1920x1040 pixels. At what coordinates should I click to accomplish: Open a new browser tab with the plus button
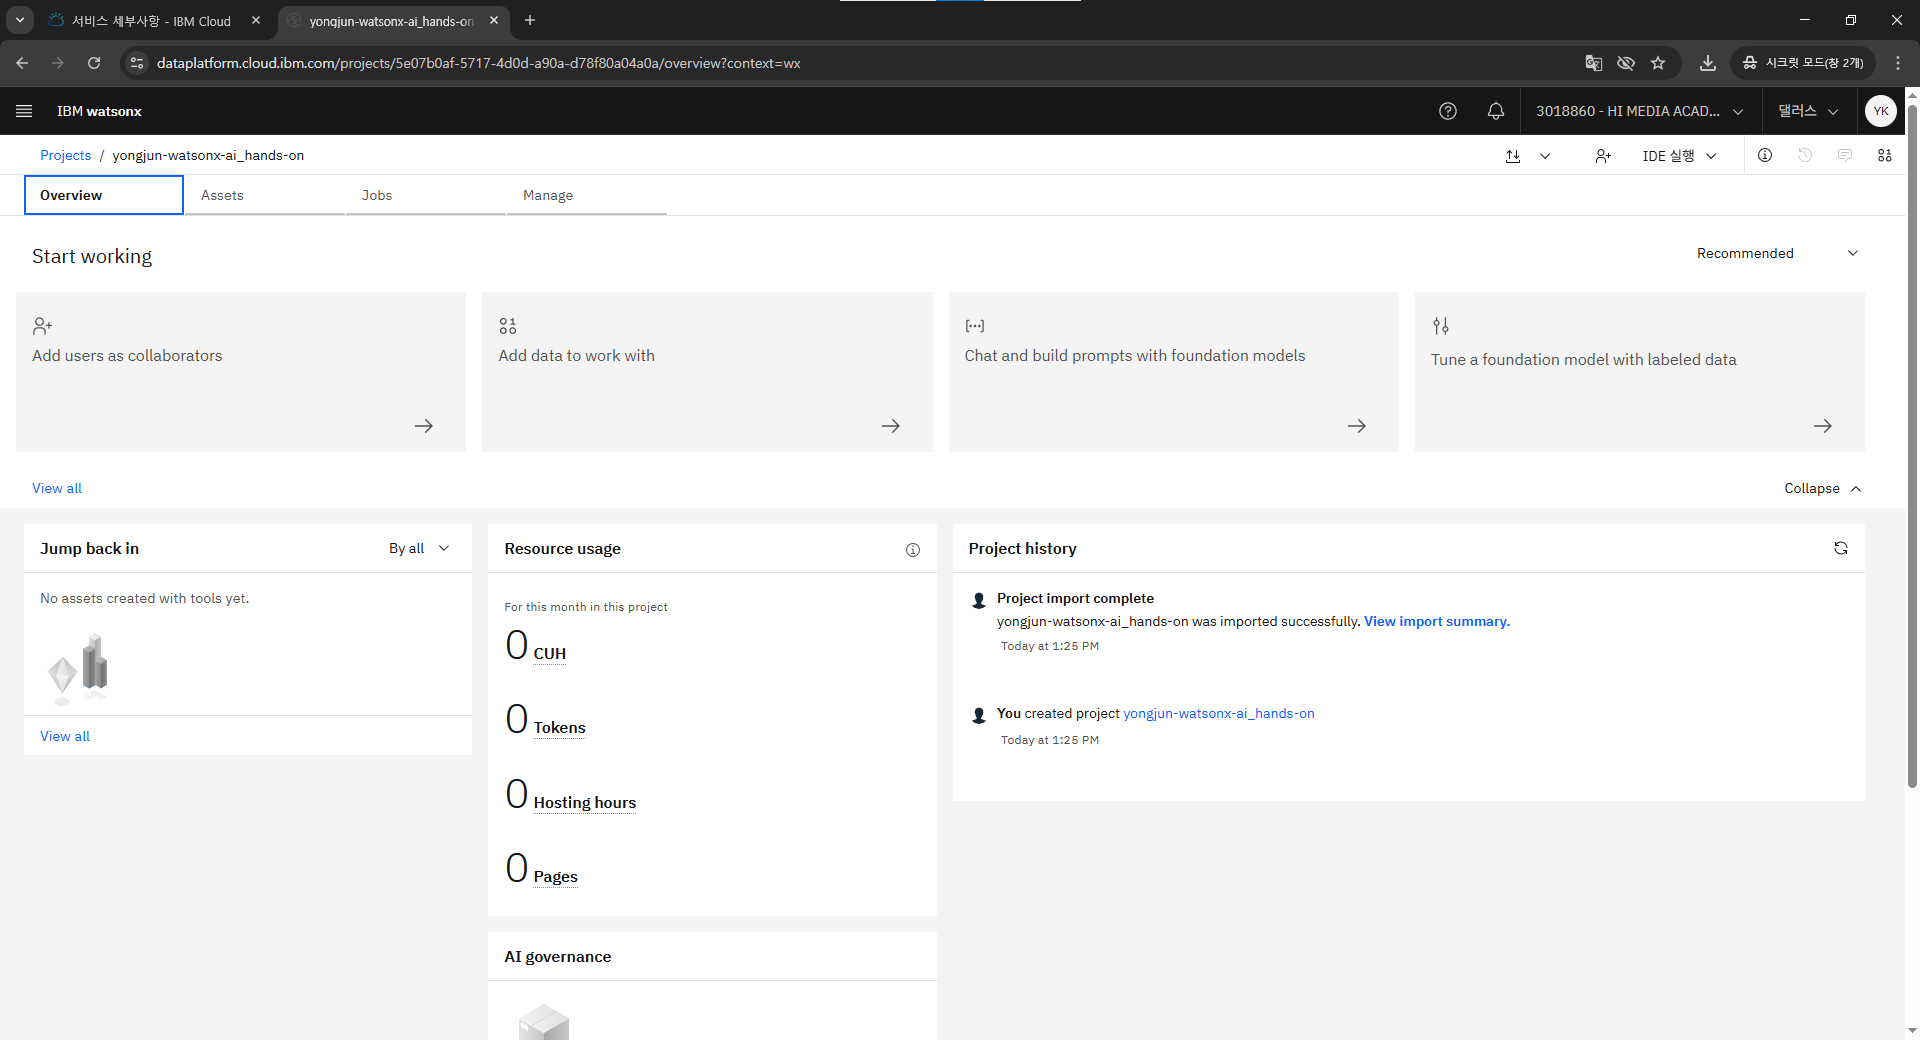[530, 20]
